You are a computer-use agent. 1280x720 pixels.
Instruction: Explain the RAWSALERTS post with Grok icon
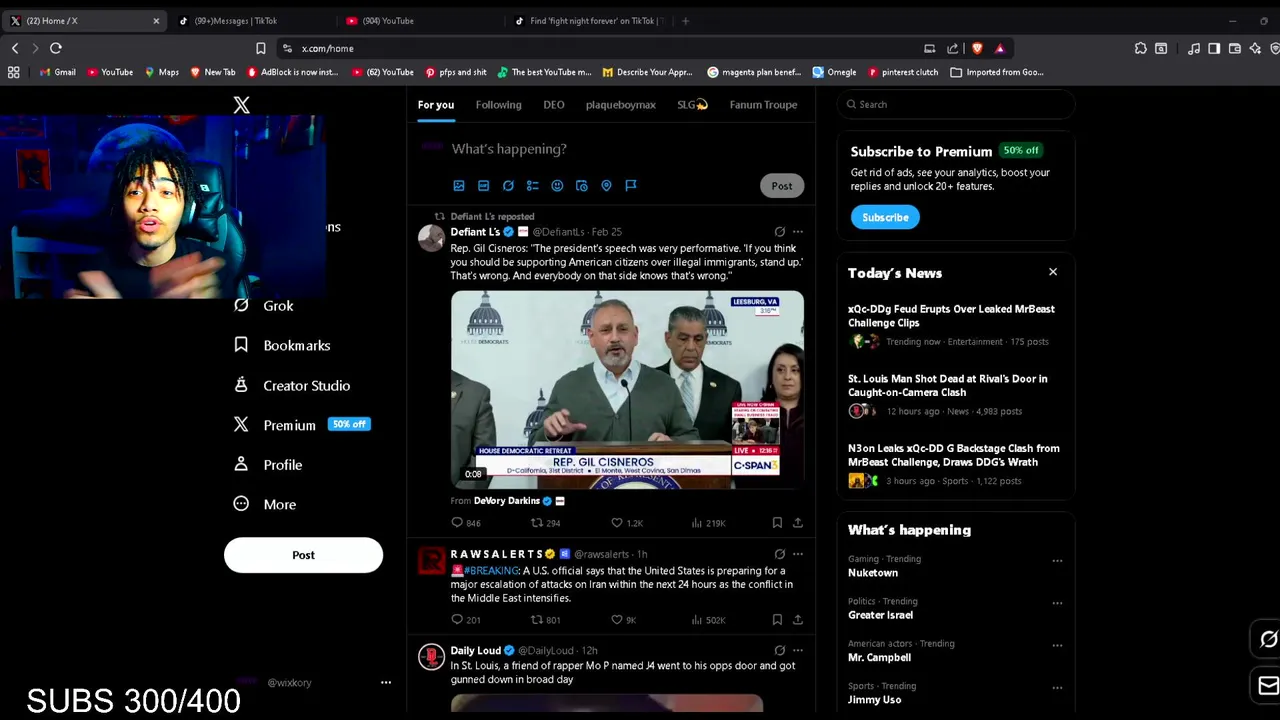780,554
